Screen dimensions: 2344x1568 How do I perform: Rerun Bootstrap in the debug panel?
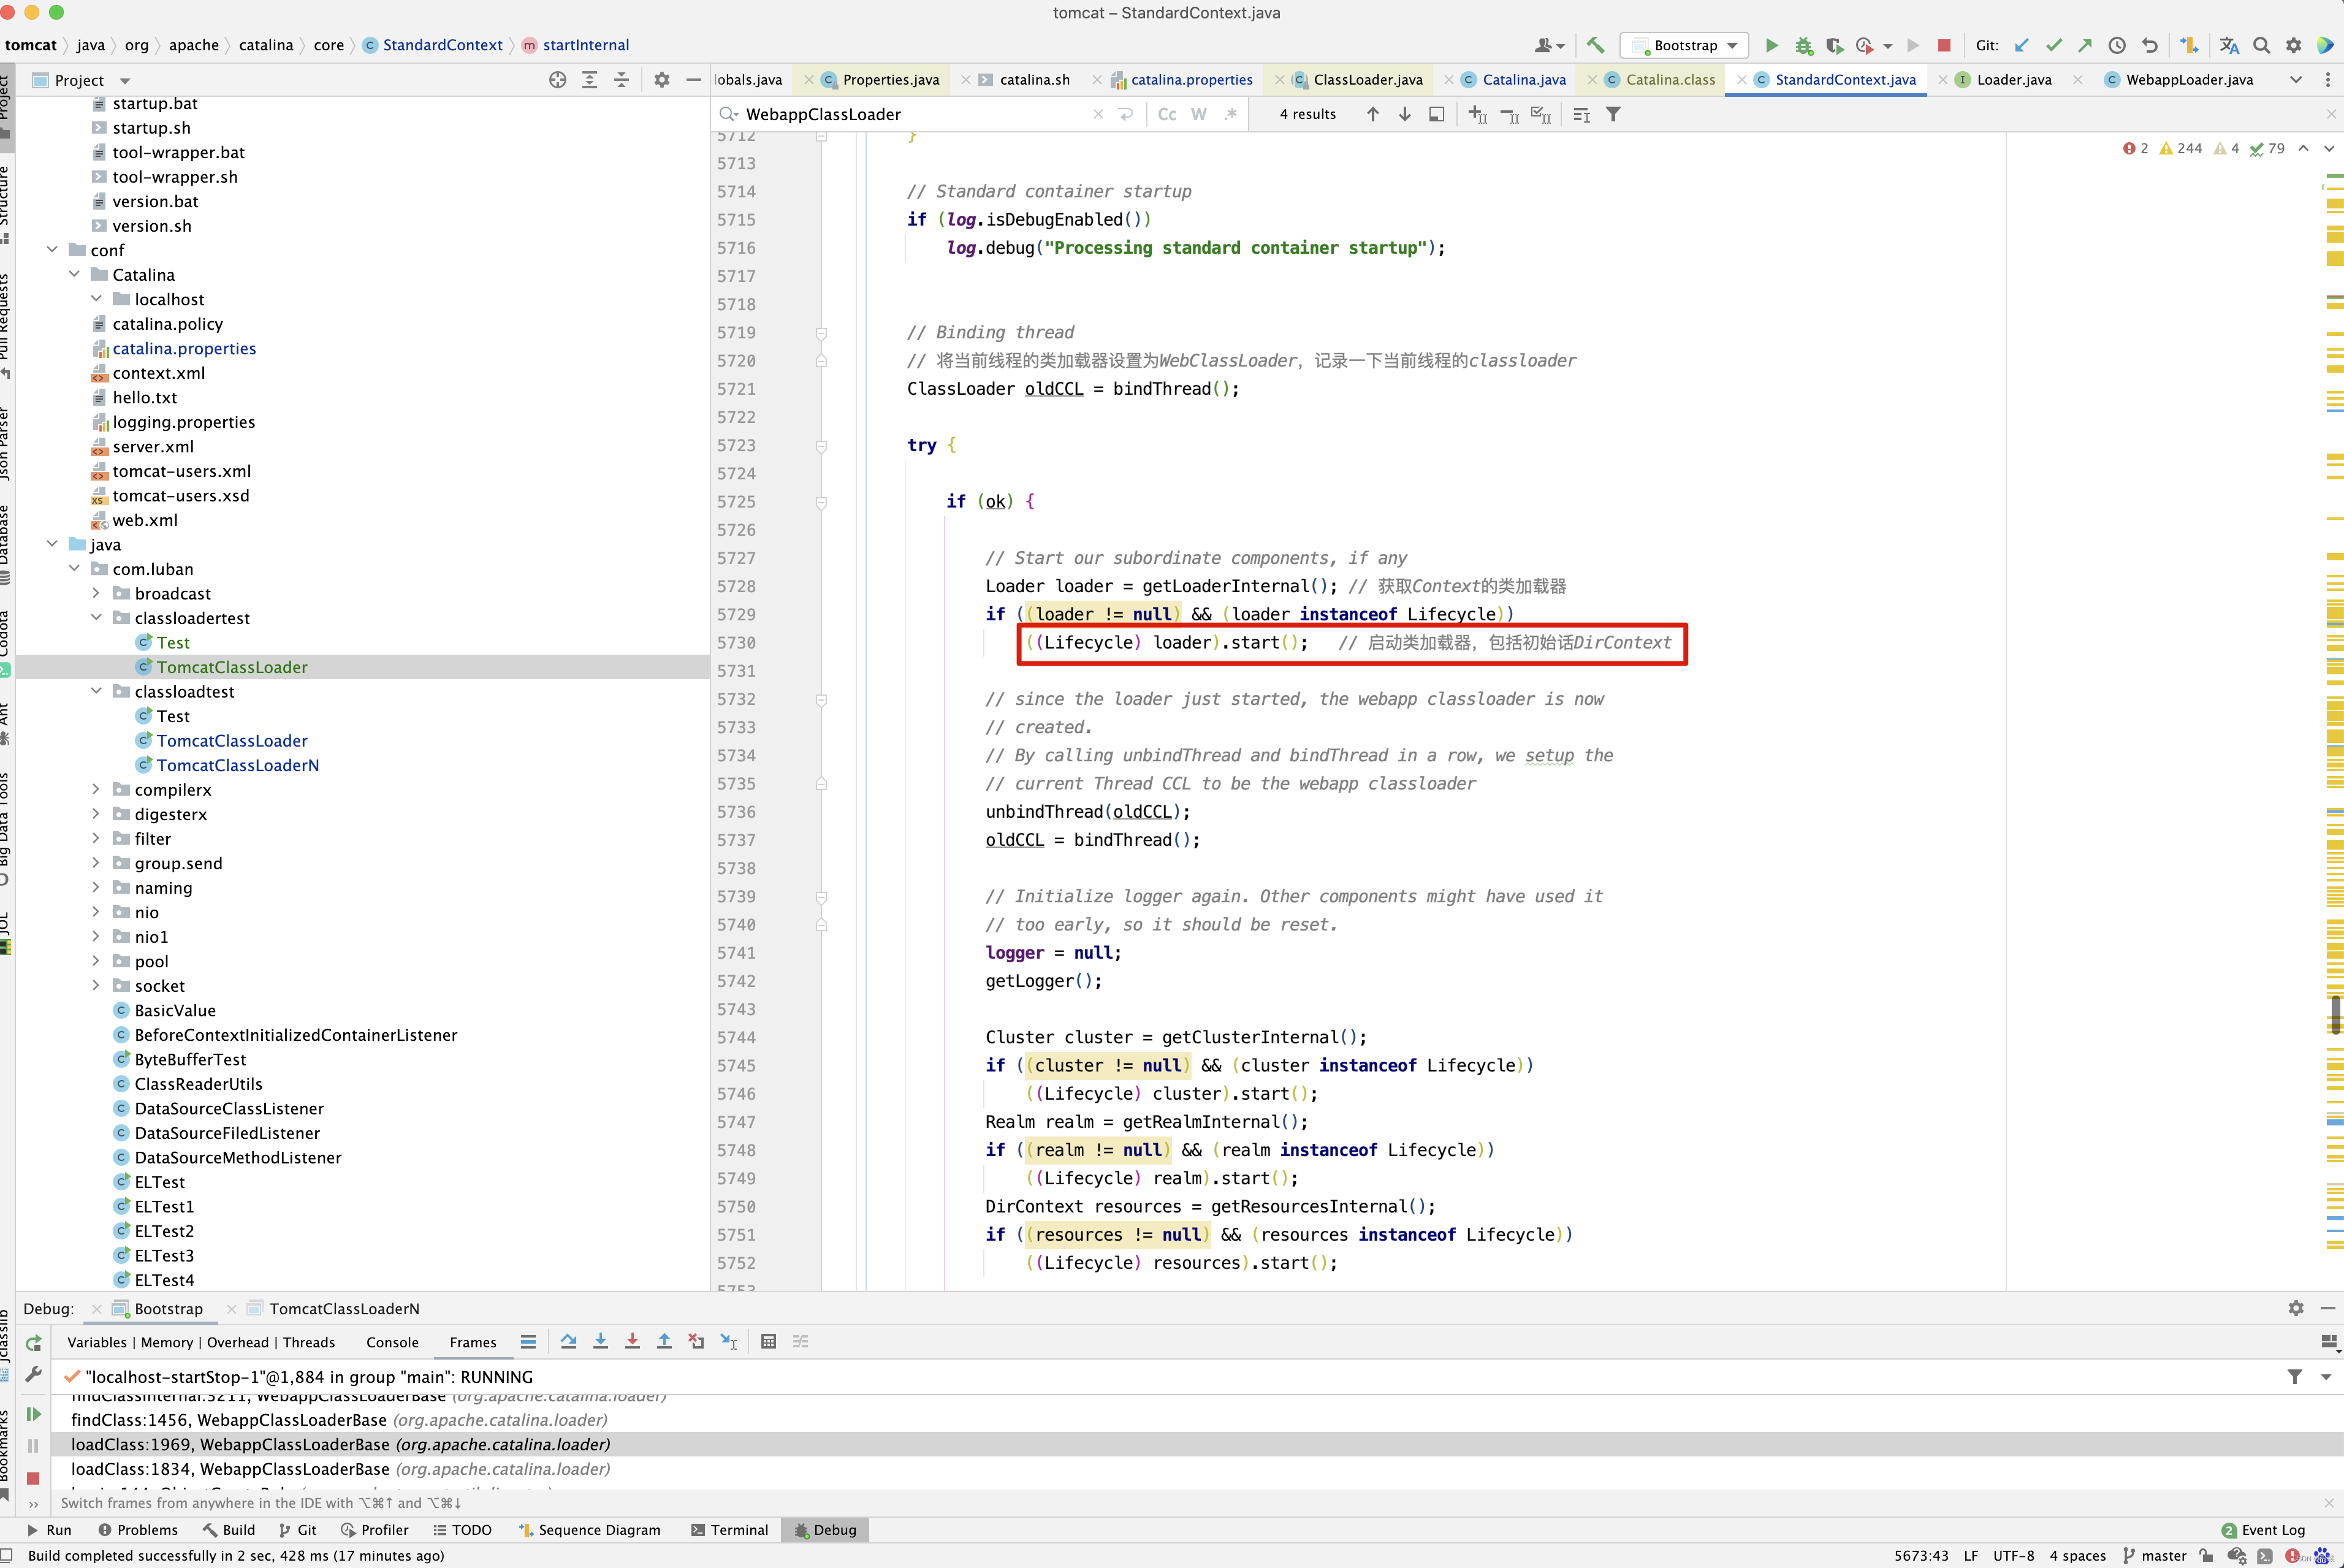pos(33,1343)
